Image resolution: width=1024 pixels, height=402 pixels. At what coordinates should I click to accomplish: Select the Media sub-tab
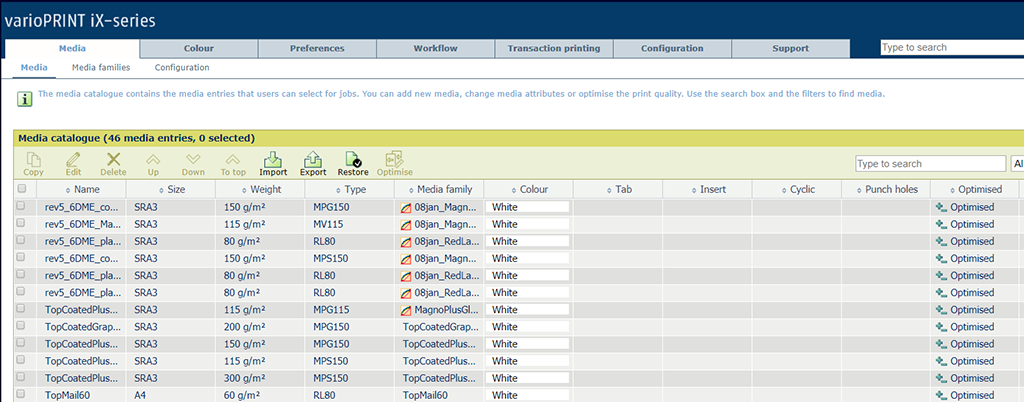tap(34, 67)
